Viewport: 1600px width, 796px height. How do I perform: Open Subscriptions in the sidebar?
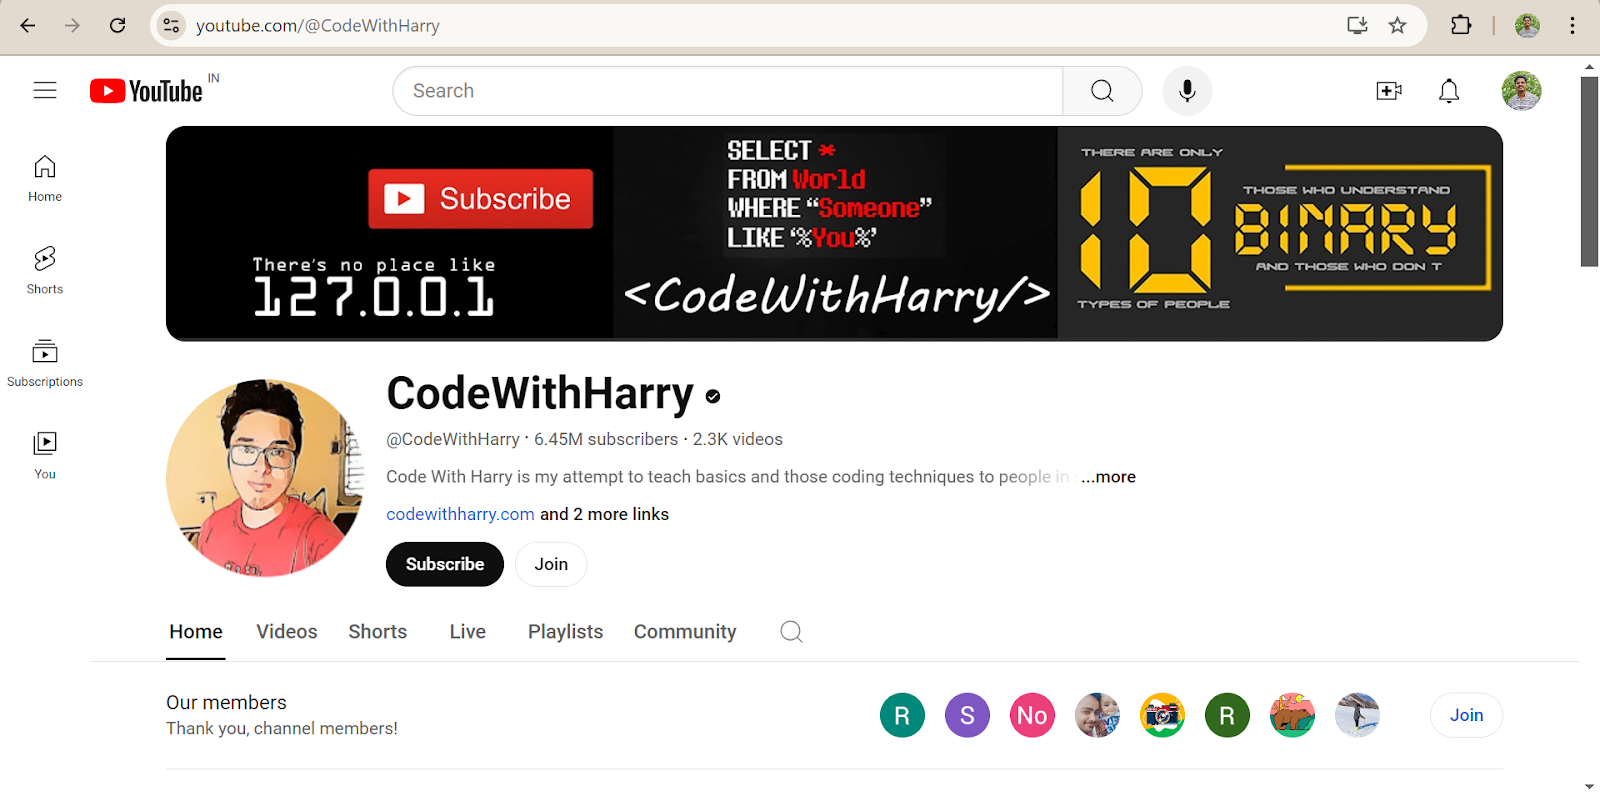pos(45,364)
